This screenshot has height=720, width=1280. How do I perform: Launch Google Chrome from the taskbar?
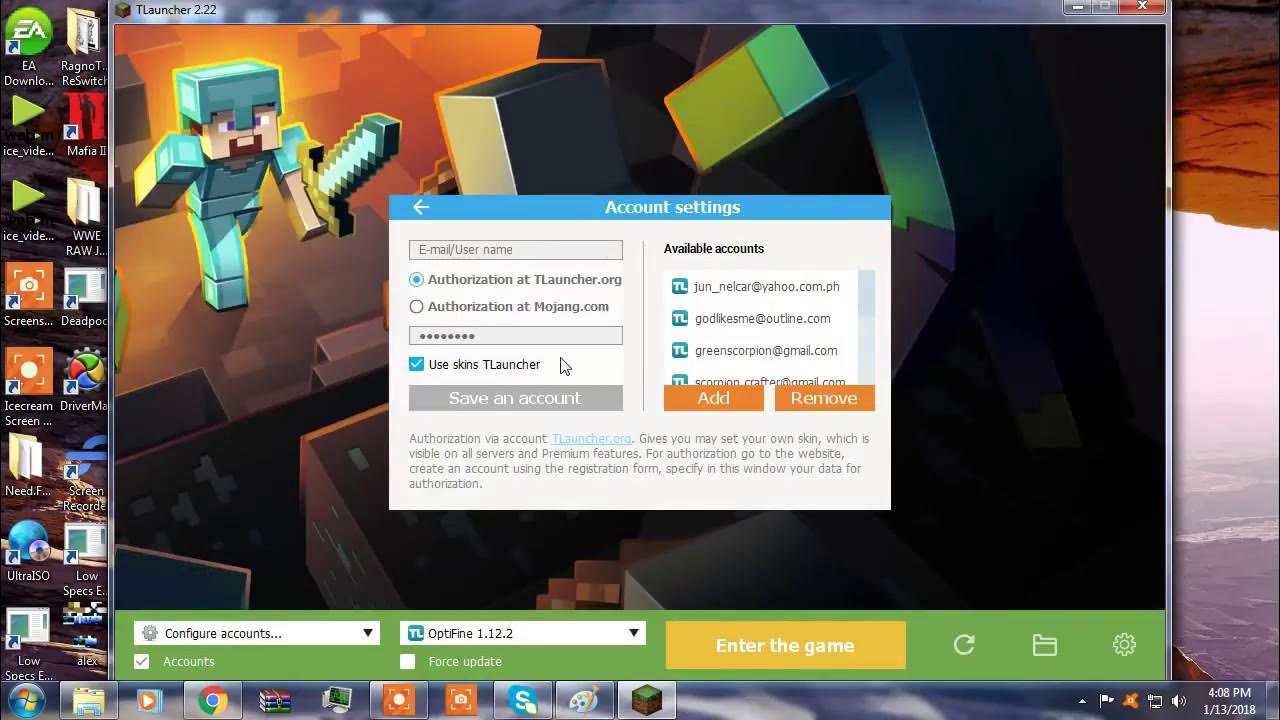tap(212, 700)
